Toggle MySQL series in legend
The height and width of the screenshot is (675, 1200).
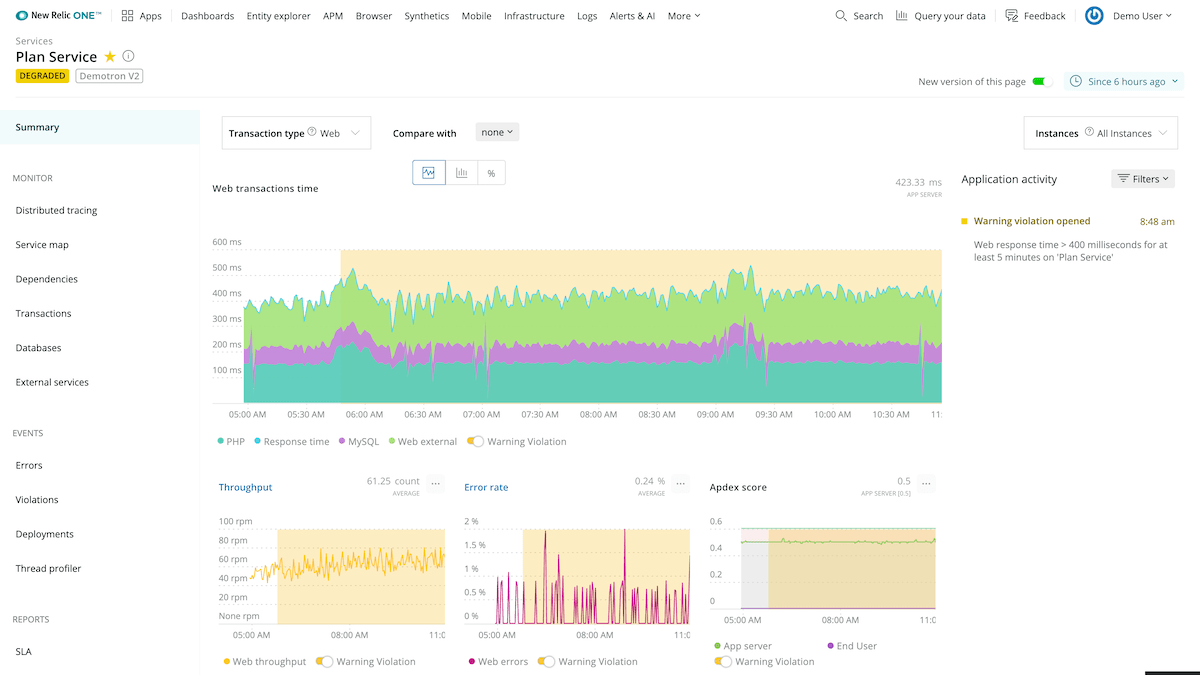coord(359,441)
